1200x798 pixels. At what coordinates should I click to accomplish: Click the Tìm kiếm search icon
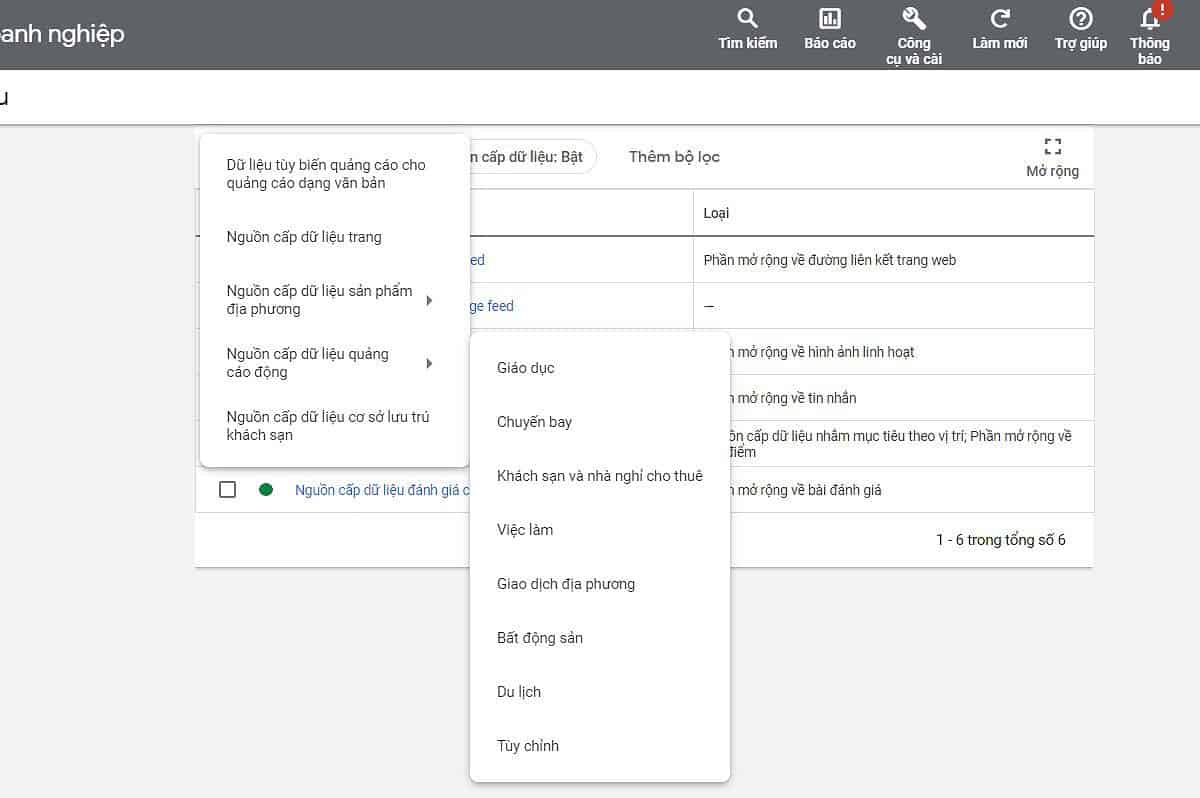[747, 19]
